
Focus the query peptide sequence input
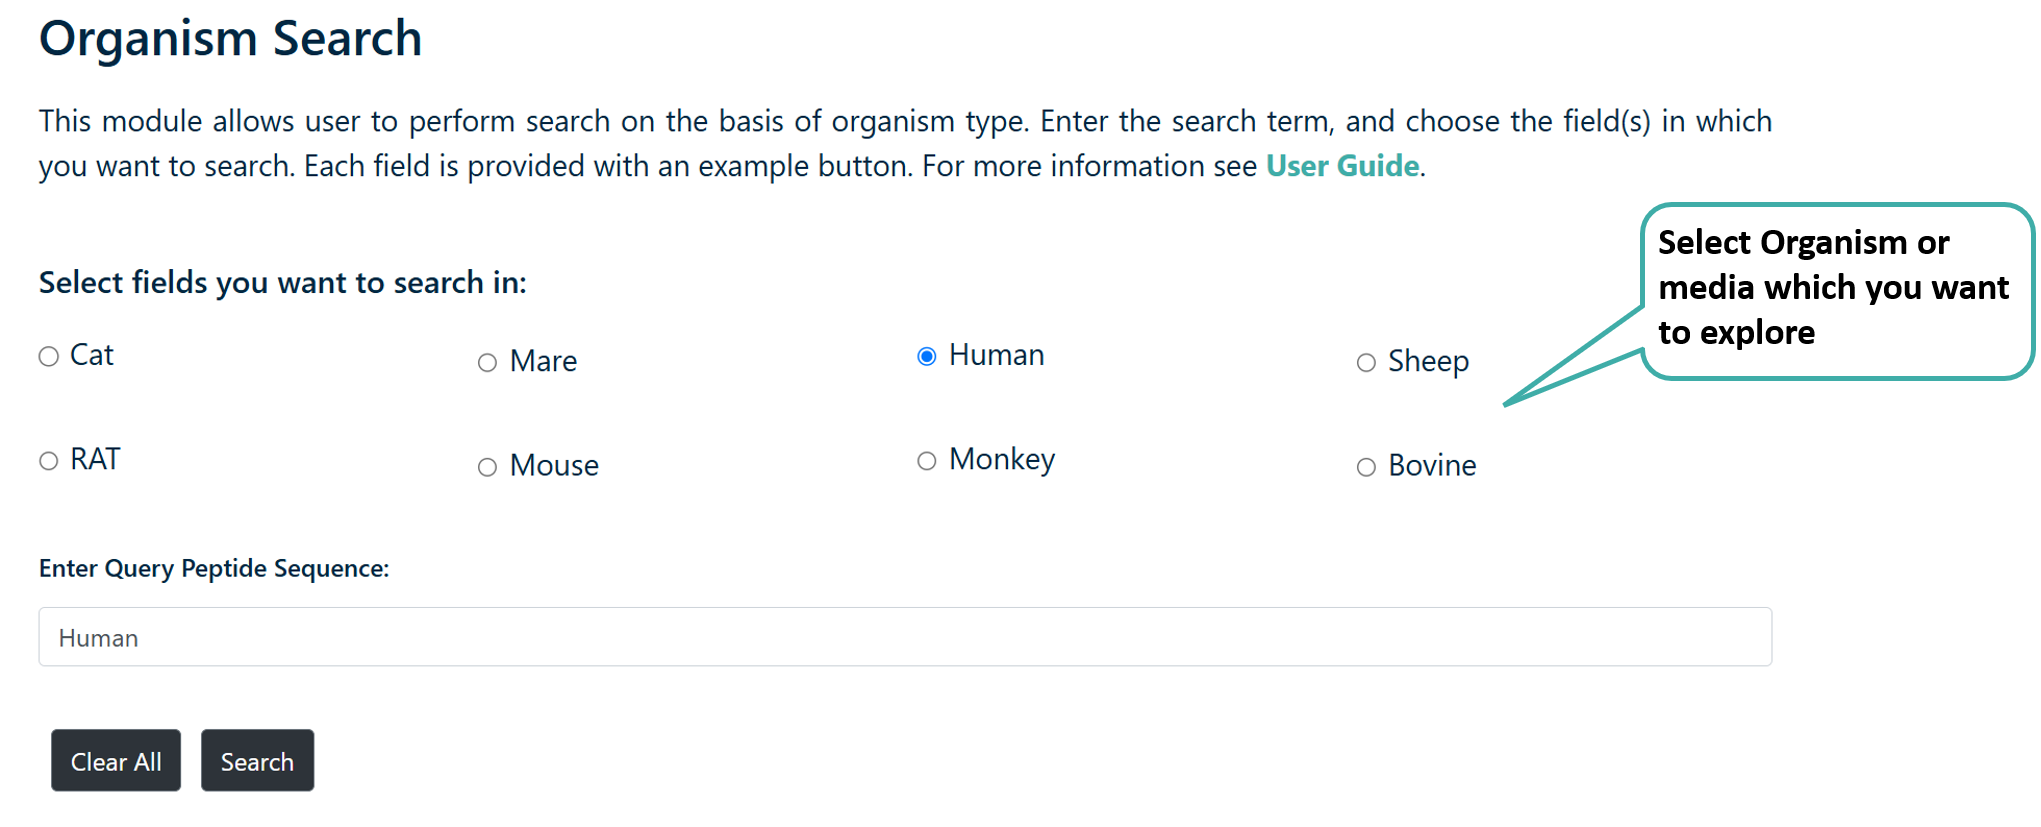905,637
